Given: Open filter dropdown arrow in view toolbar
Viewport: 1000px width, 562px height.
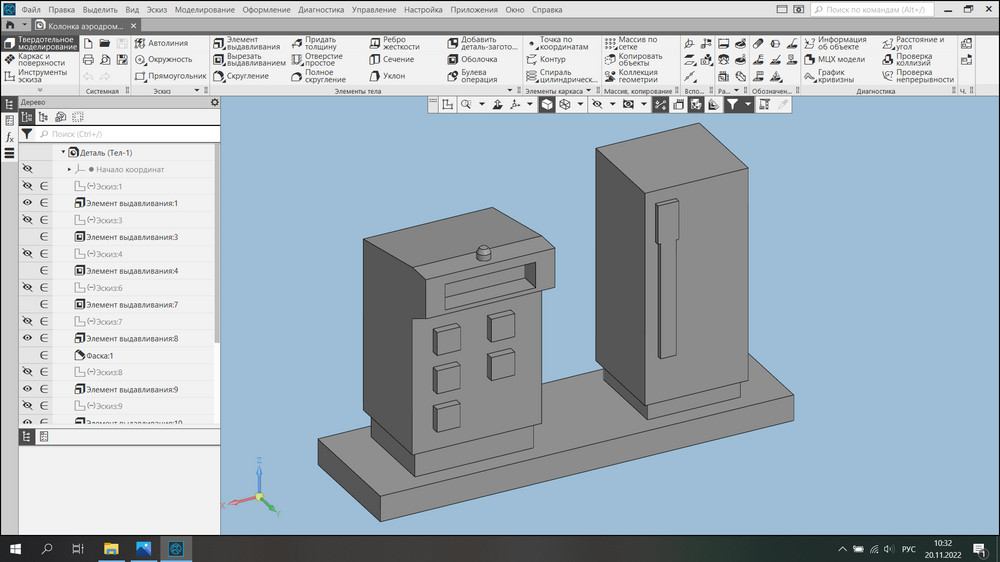Looking at the screenshot, I should click(x=747, y=105).
